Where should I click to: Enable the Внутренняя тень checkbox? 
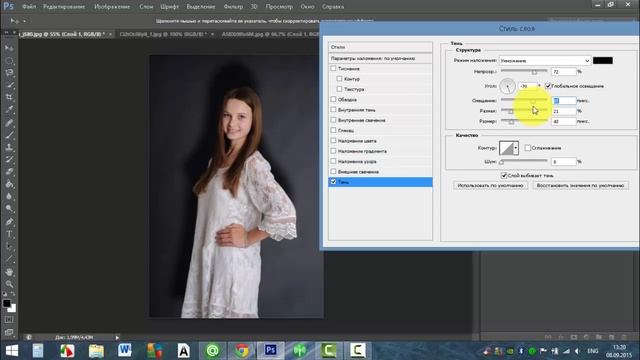(x=333, y=110)
